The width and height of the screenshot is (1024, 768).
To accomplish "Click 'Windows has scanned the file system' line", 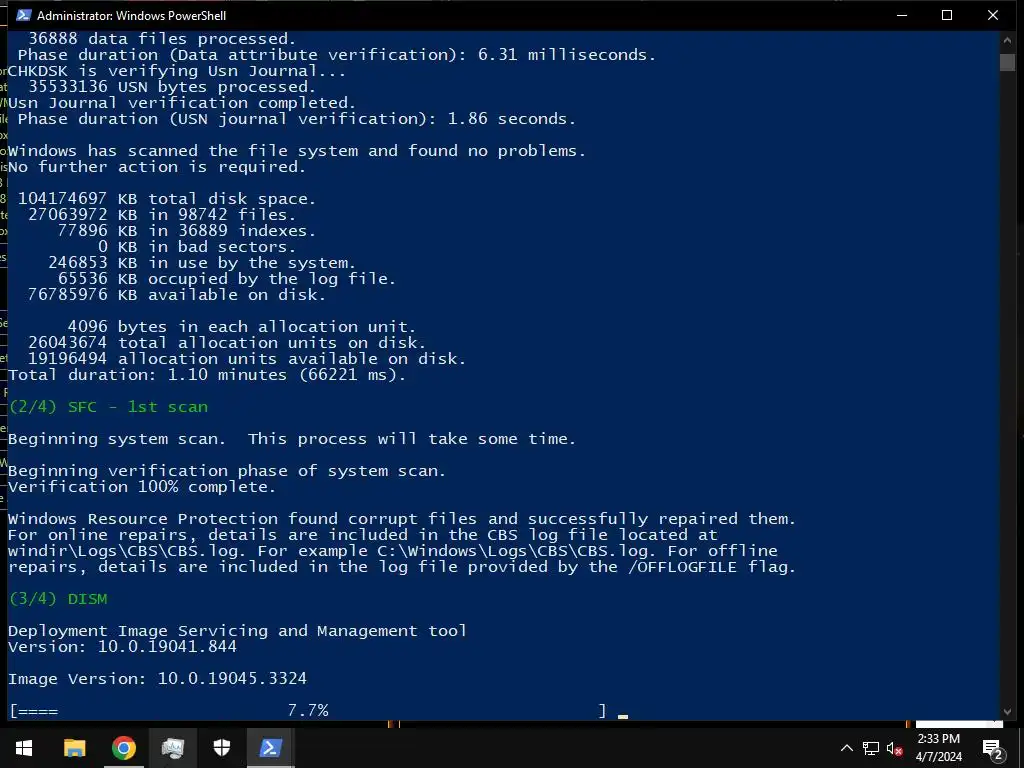I will [x=296, y=151].
